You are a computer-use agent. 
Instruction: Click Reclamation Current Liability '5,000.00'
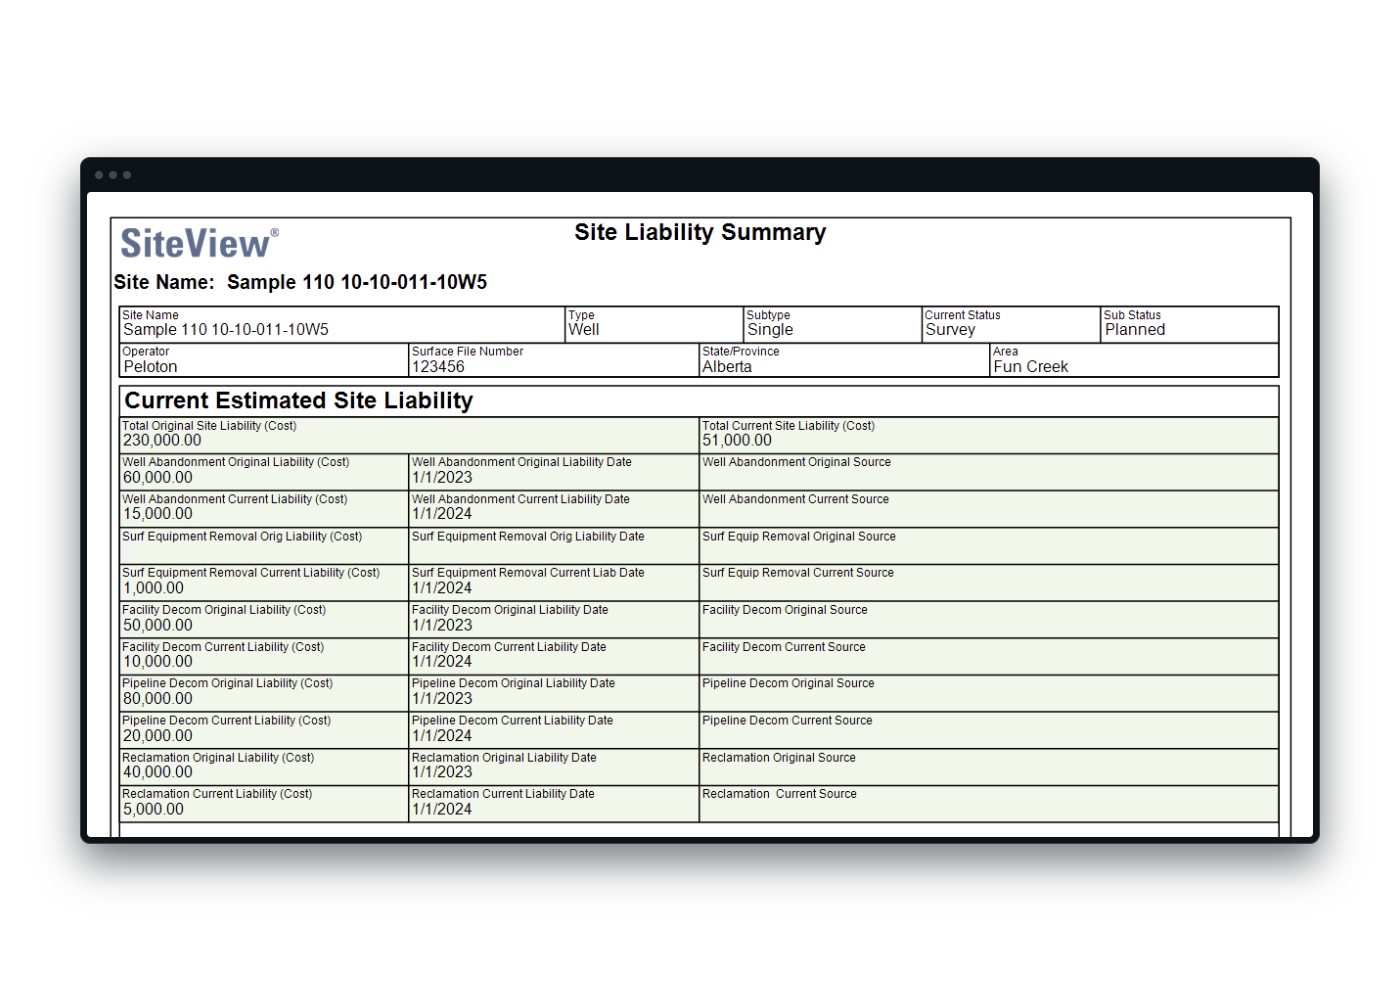coord(153,810)
